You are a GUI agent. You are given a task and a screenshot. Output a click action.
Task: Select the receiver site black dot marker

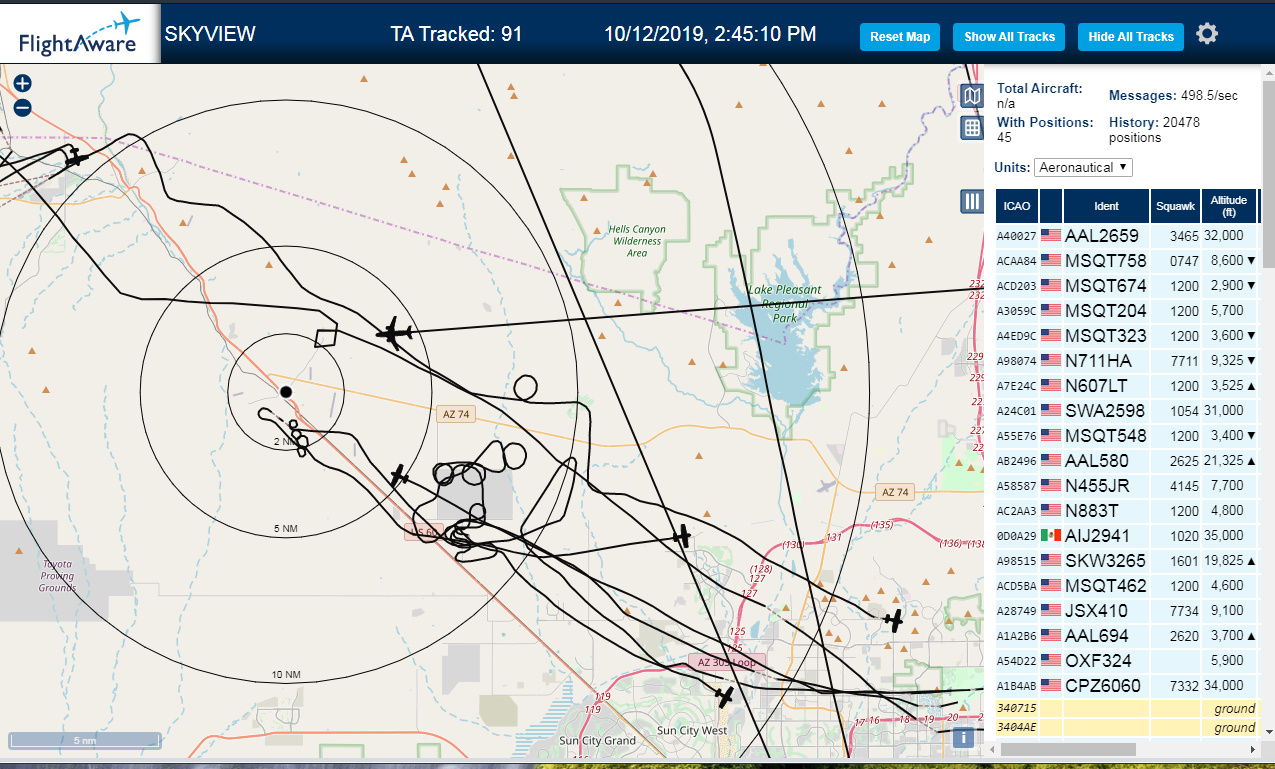click(x=285, y=392)
